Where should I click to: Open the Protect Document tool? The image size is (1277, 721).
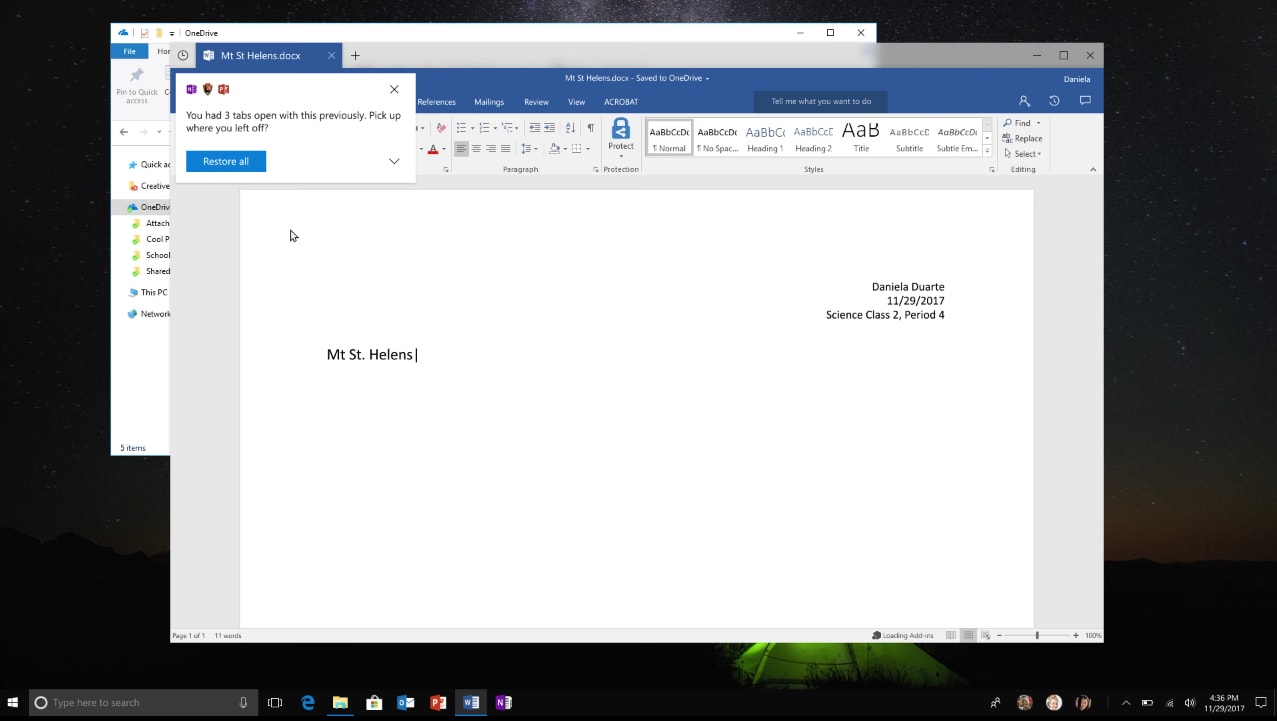tap(621, 136)
